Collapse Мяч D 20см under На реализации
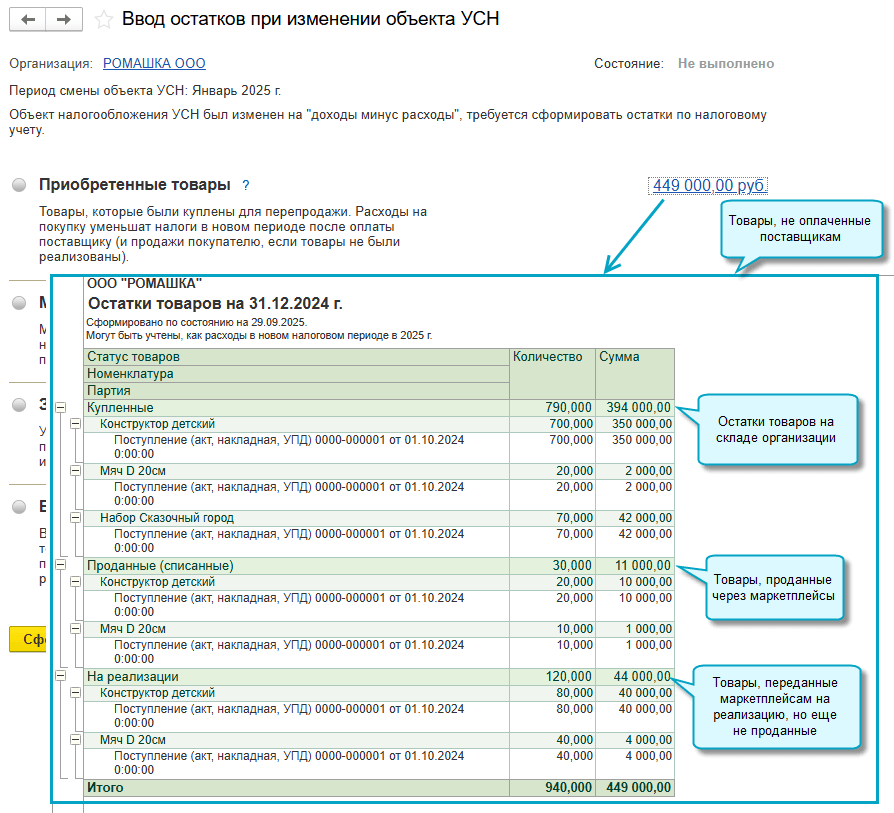 coord(75,740)
